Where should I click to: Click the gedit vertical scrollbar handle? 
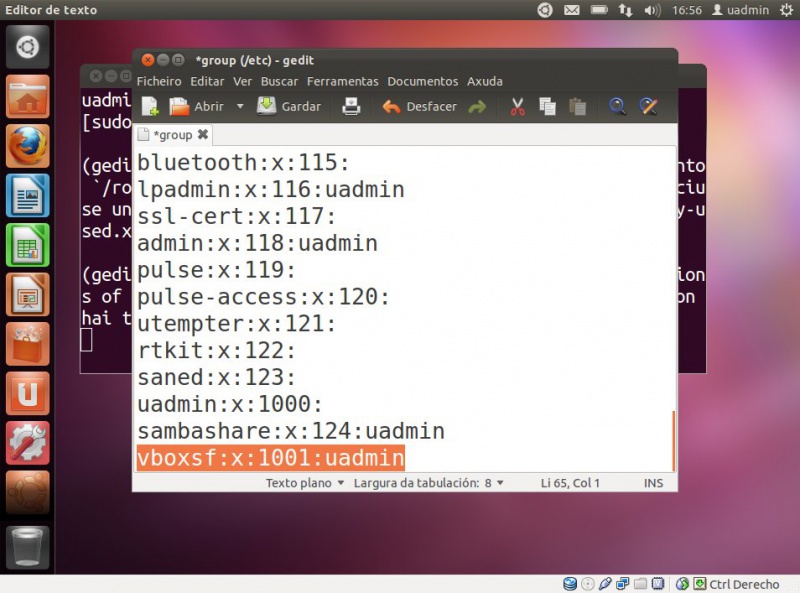click(673, 441)
